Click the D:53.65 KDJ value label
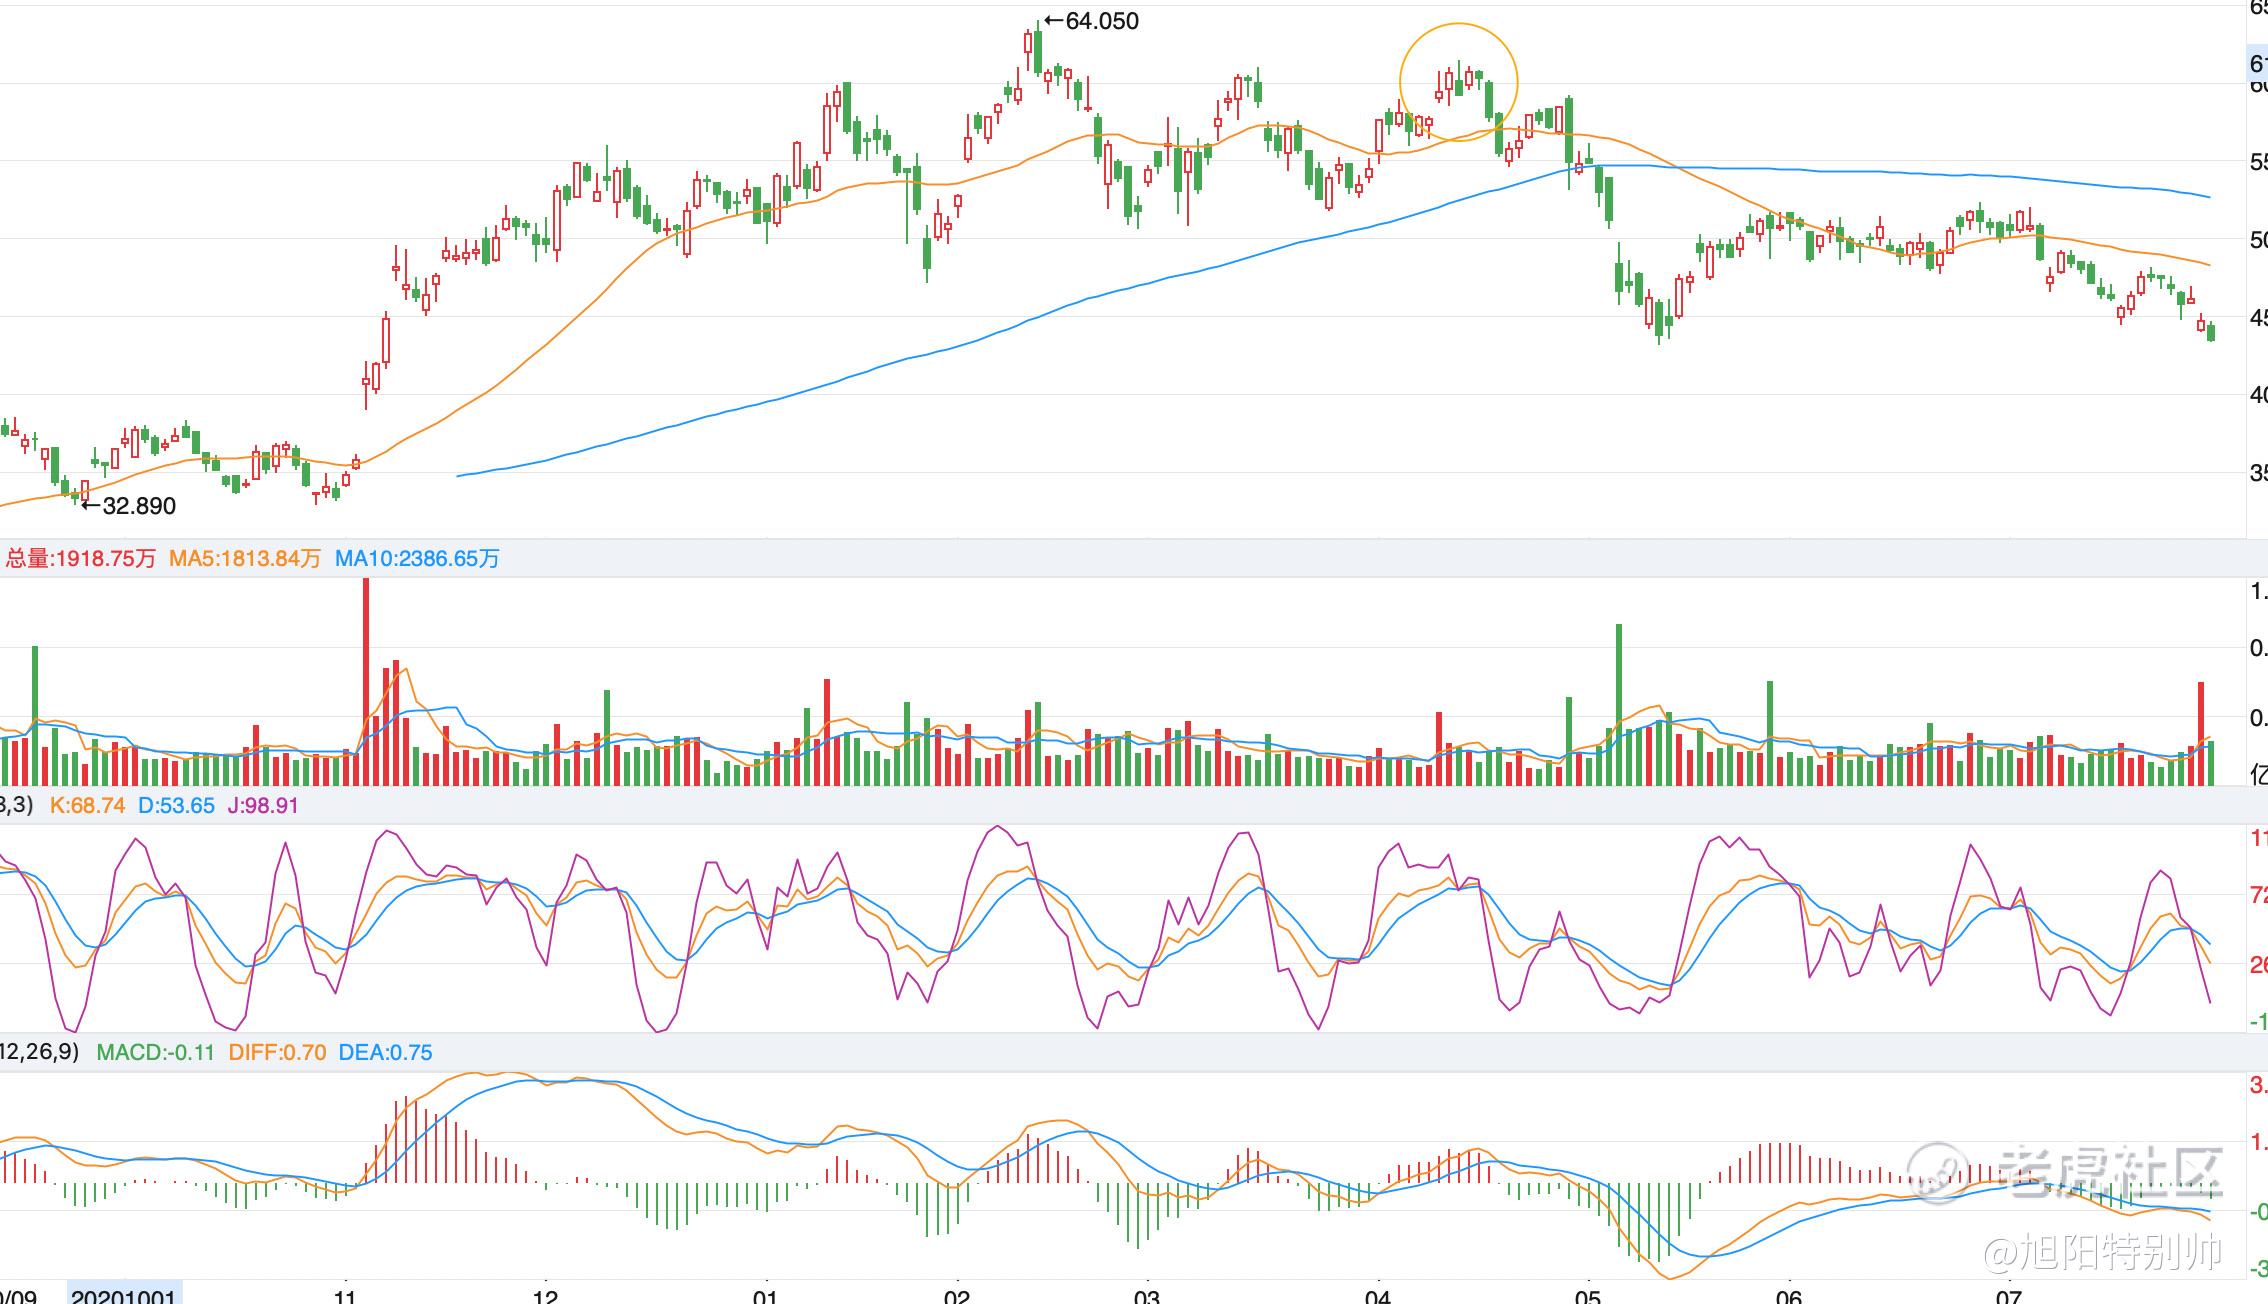The image size is (2268, 1304). [176, 806]
